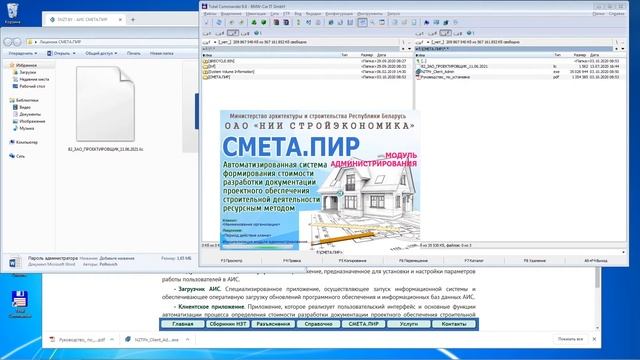Open Общий доступ dropdown in Explorer

(101, 53)
